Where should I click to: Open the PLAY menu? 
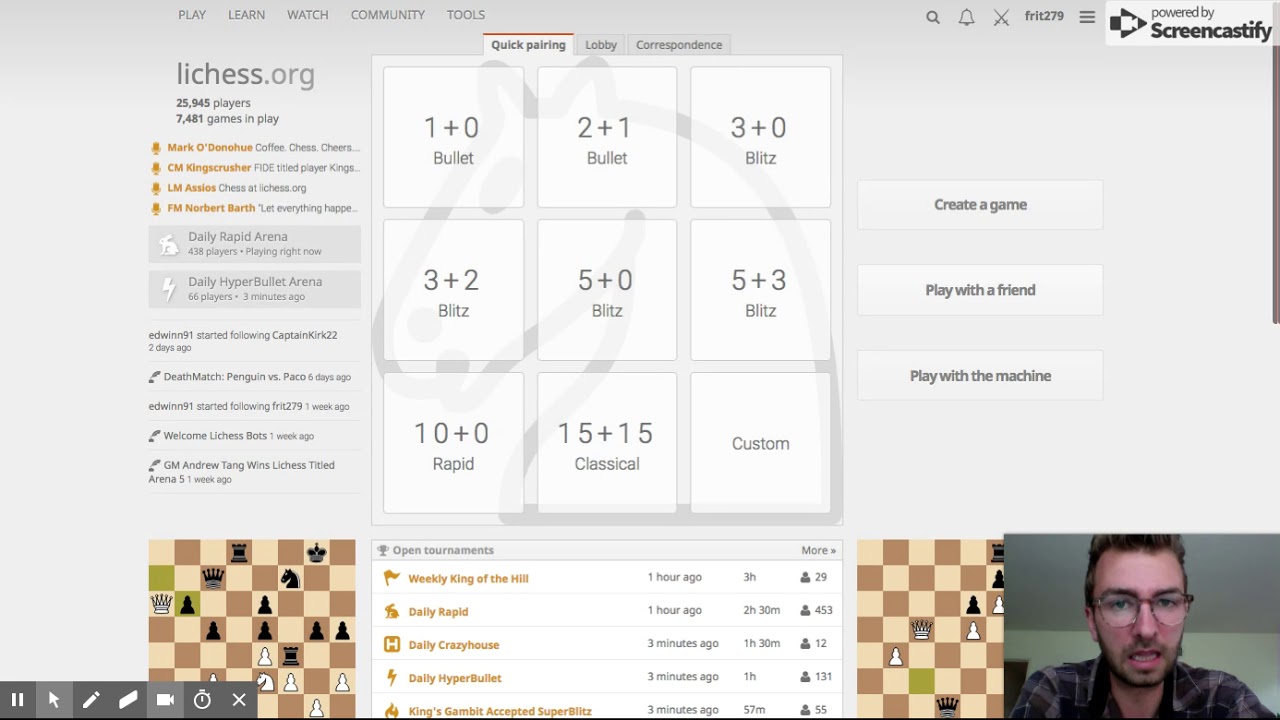click(192, 15)
